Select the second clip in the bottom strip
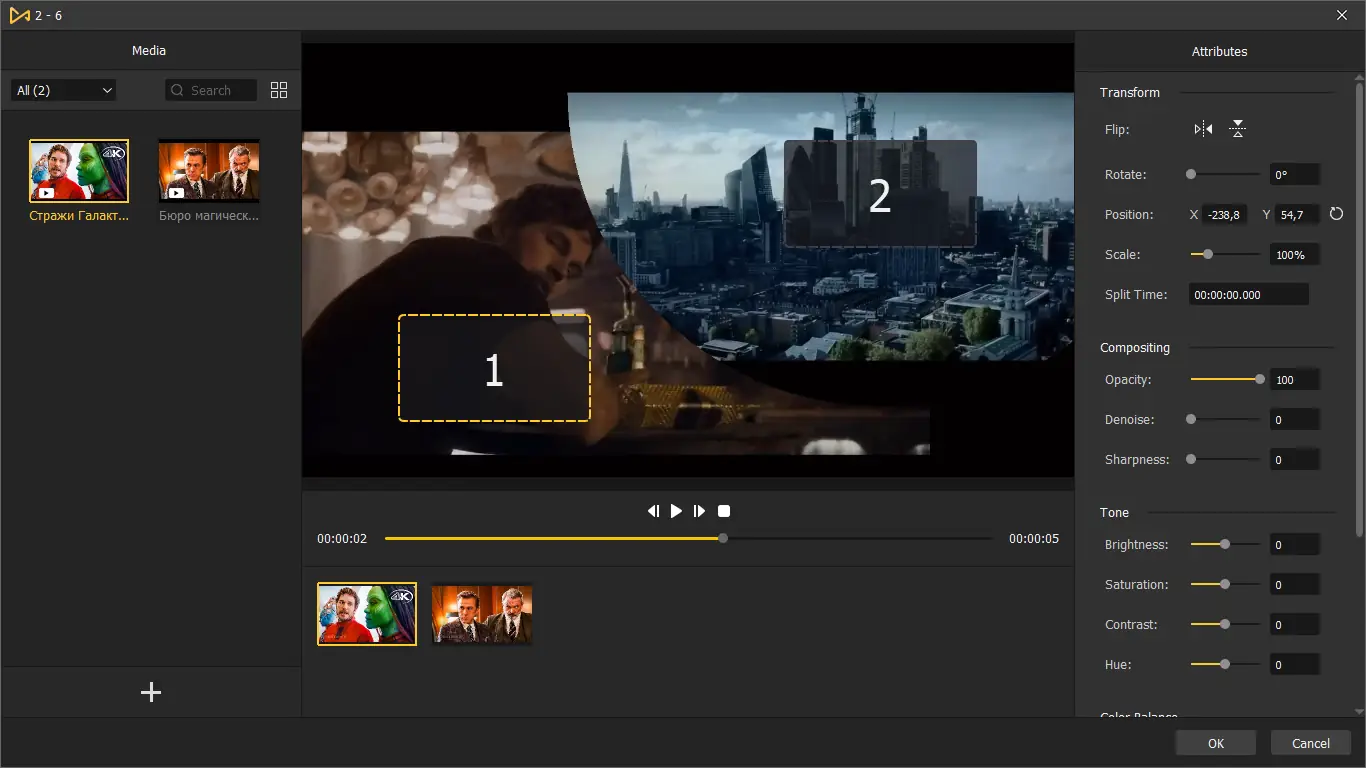The image size is (1366, 768). (x=482, y=613)
